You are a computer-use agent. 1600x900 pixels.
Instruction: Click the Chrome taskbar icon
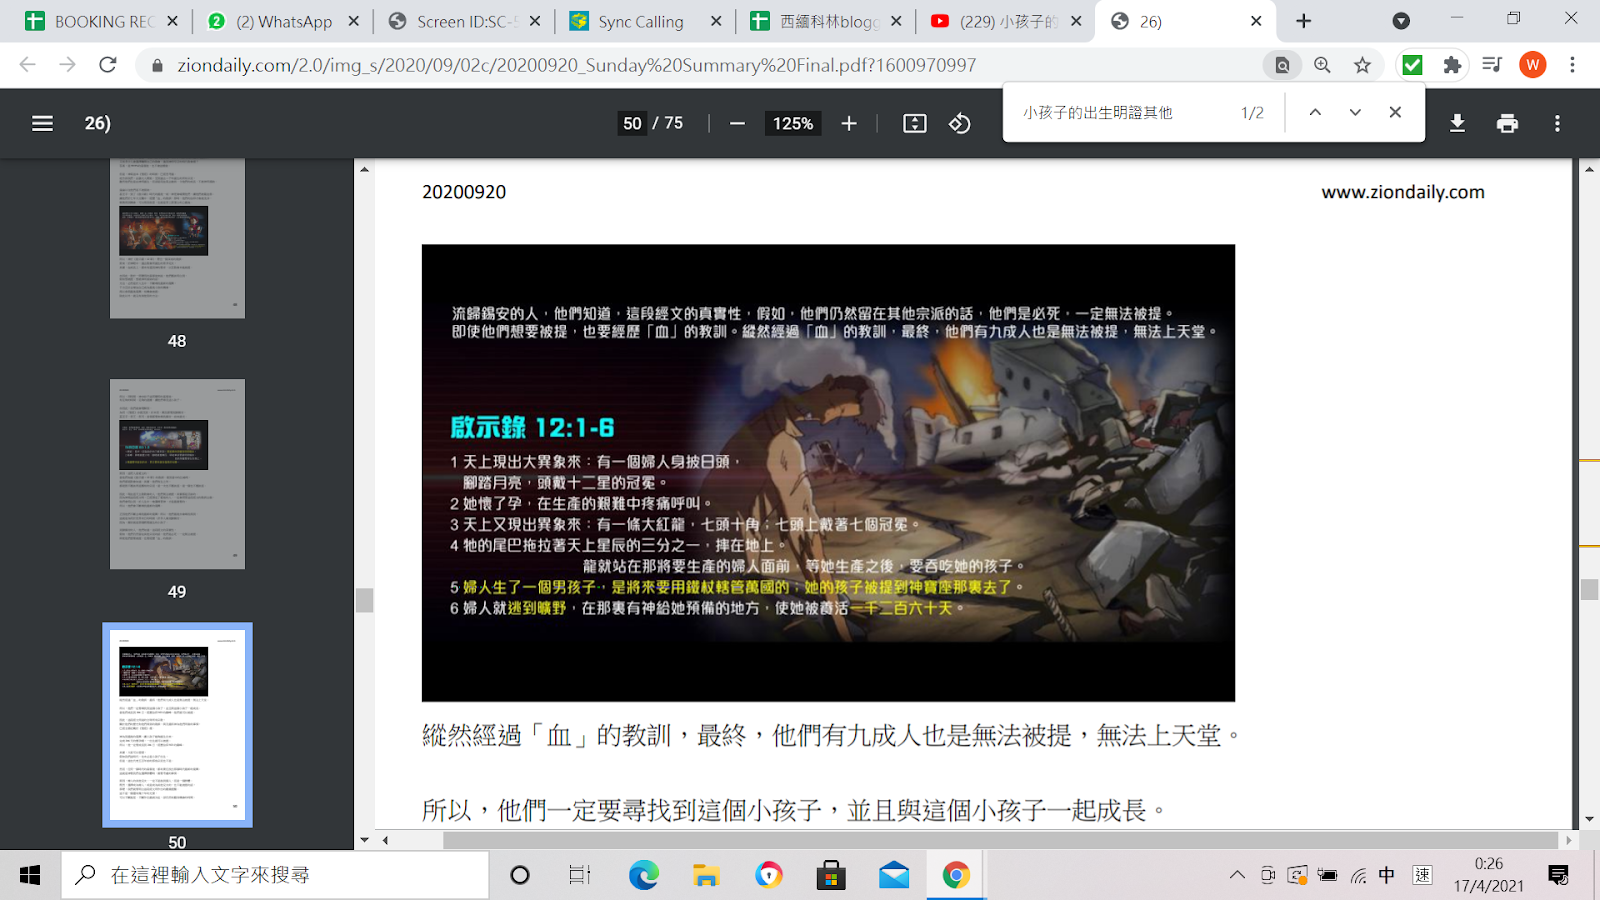tap(956, 875)
